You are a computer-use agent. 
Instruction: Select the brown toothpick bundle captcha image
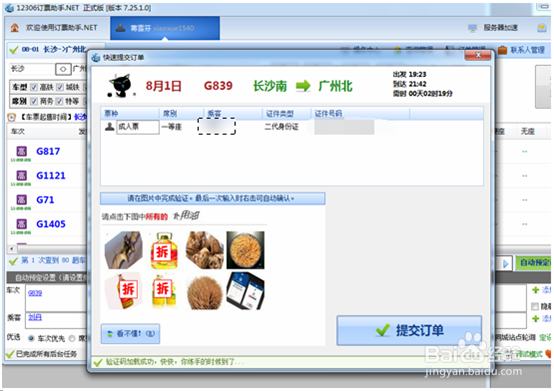pos(205,291)
